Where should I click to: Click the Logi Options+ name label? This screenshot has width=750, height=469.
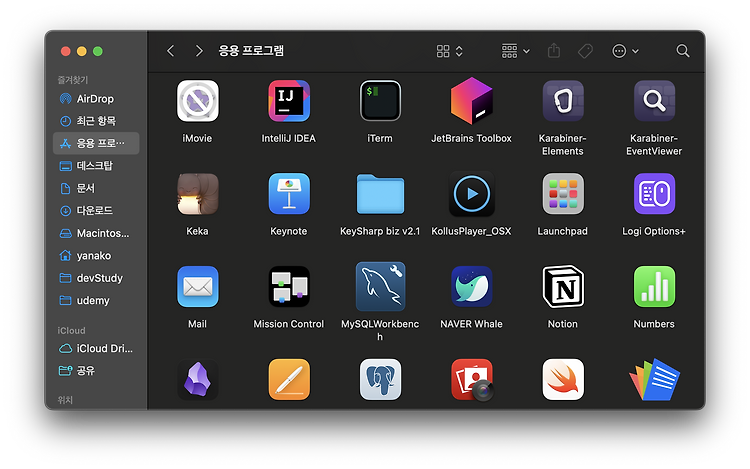click(654, 231)
